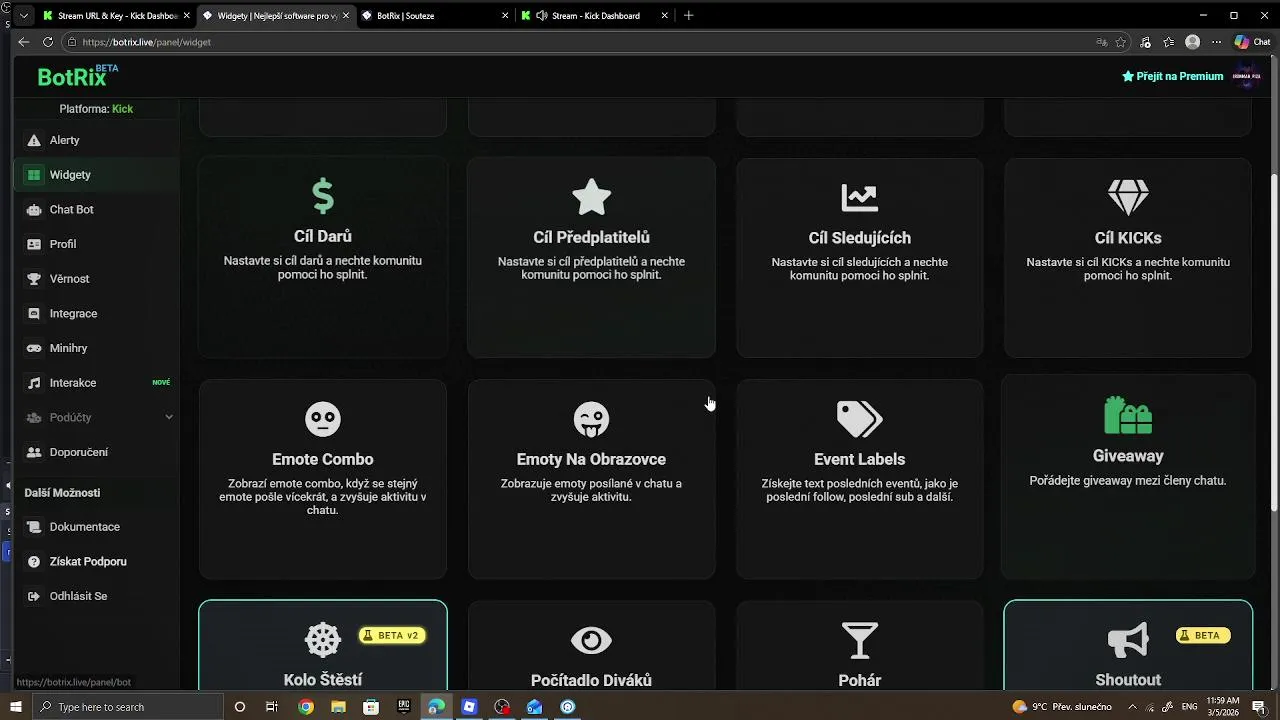Click the Emote Combo heading
This screenshot has height=720, width=1280.
click(x=323, y=459)
